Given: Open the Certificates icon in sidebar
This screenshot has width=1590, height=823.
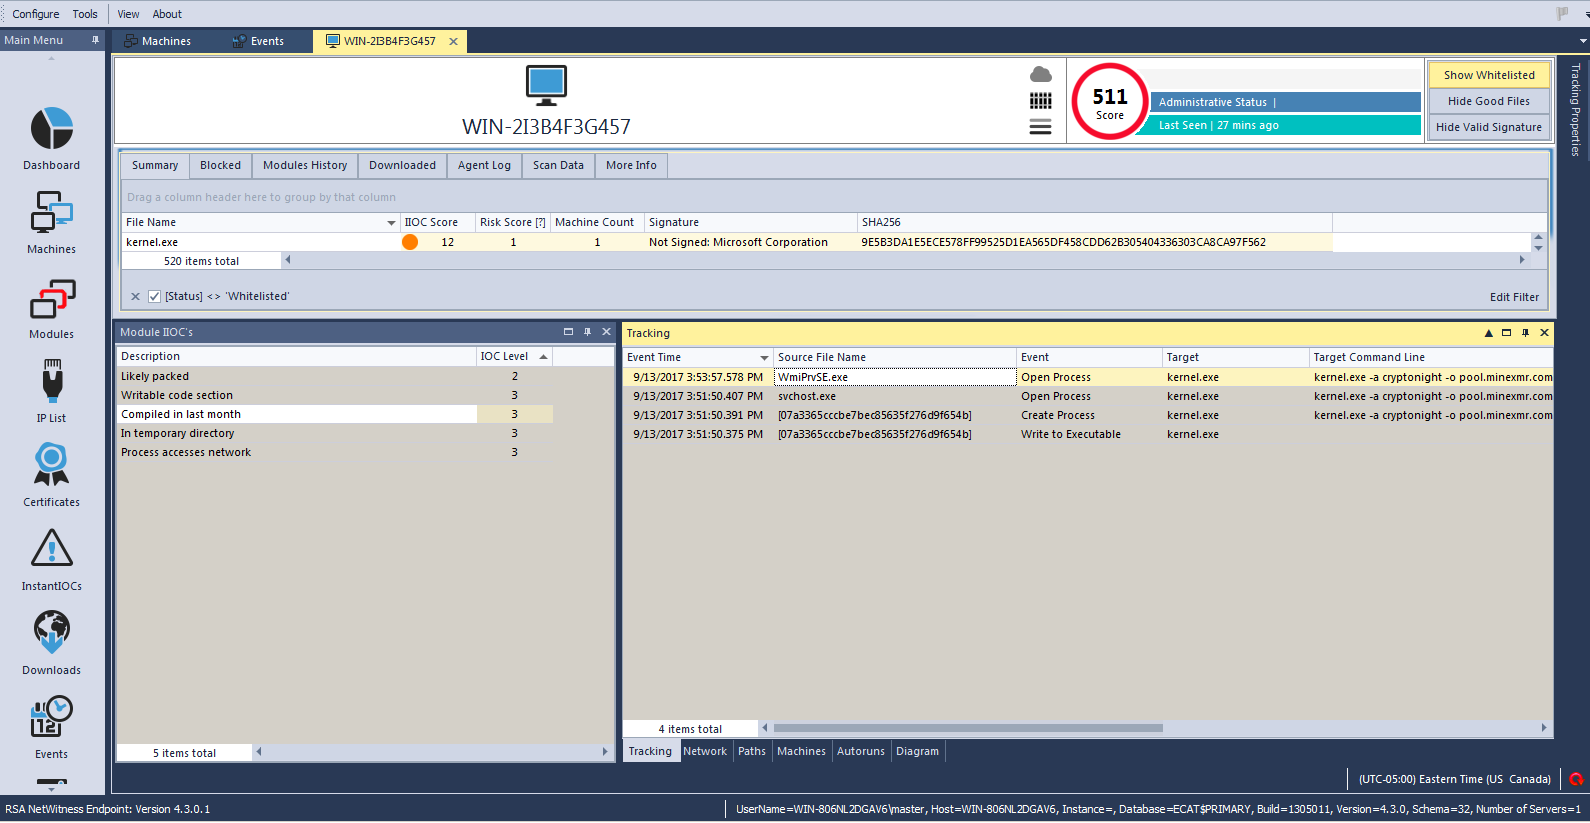Looking at the screenshot, I should point(52,465).
